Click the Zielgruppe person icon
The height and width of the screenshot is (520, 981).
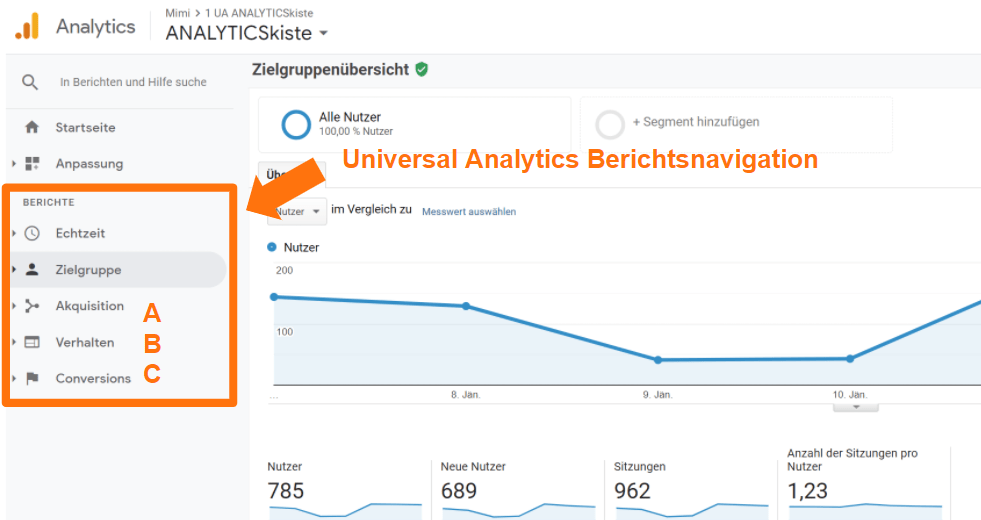point(32,270)
